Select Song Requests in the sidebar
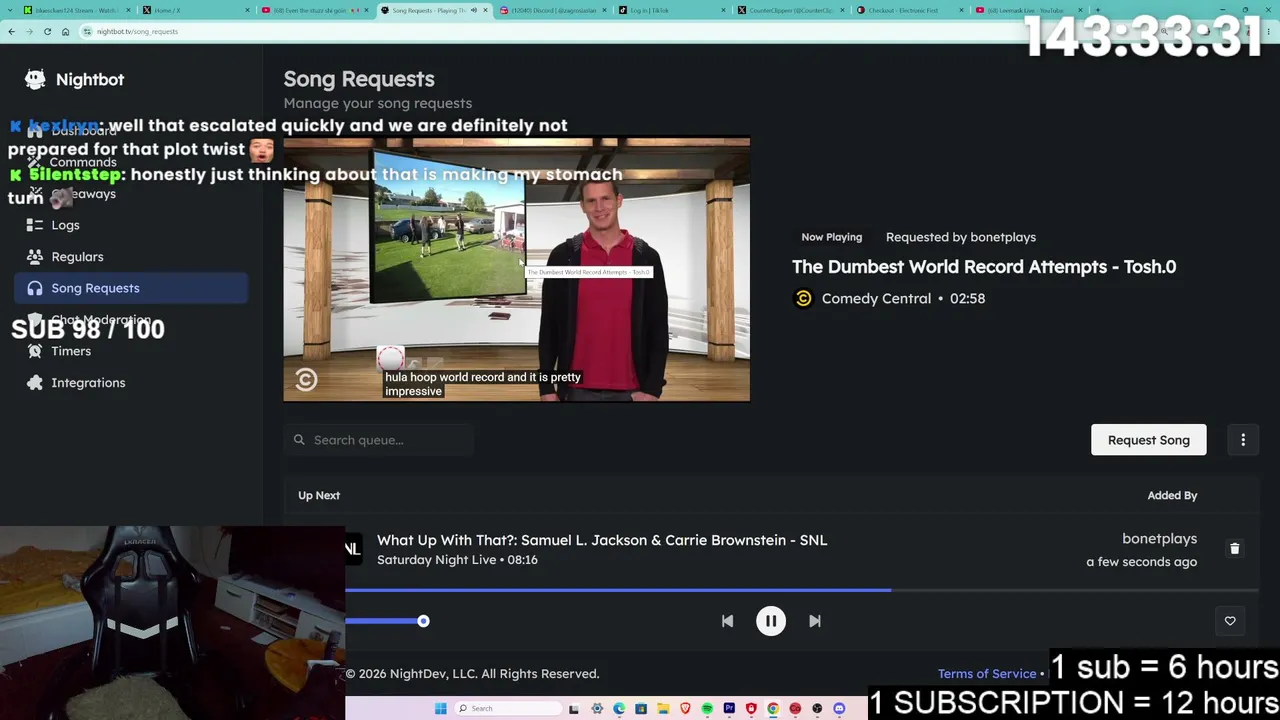The width and height of the screenshot is (1280, 720). [x=131, y=288]
